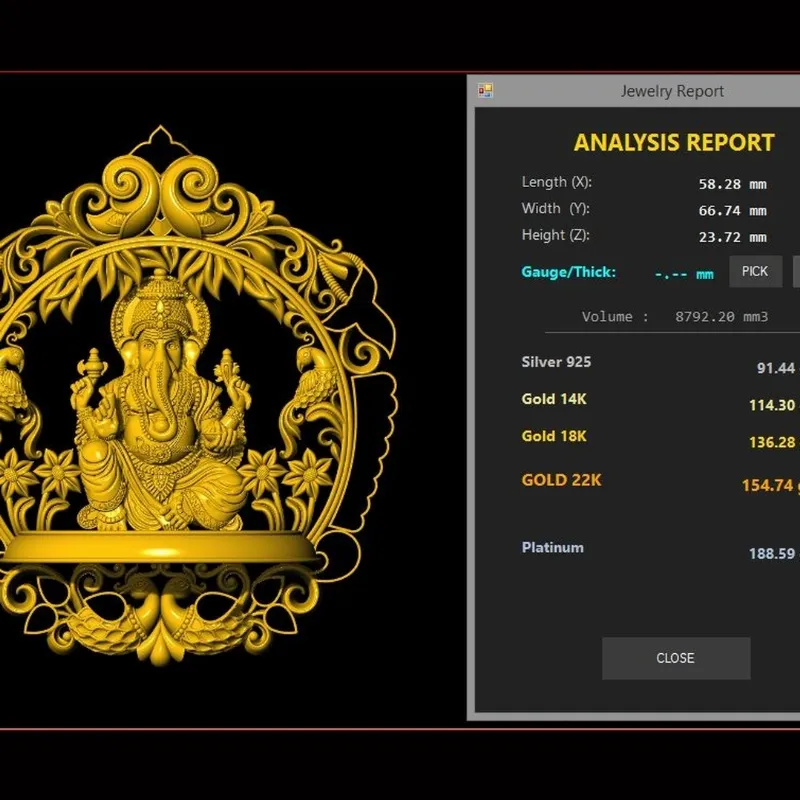
Task: Select the Volume 8792.20 mm3 readout
Action: coord(674,317)
